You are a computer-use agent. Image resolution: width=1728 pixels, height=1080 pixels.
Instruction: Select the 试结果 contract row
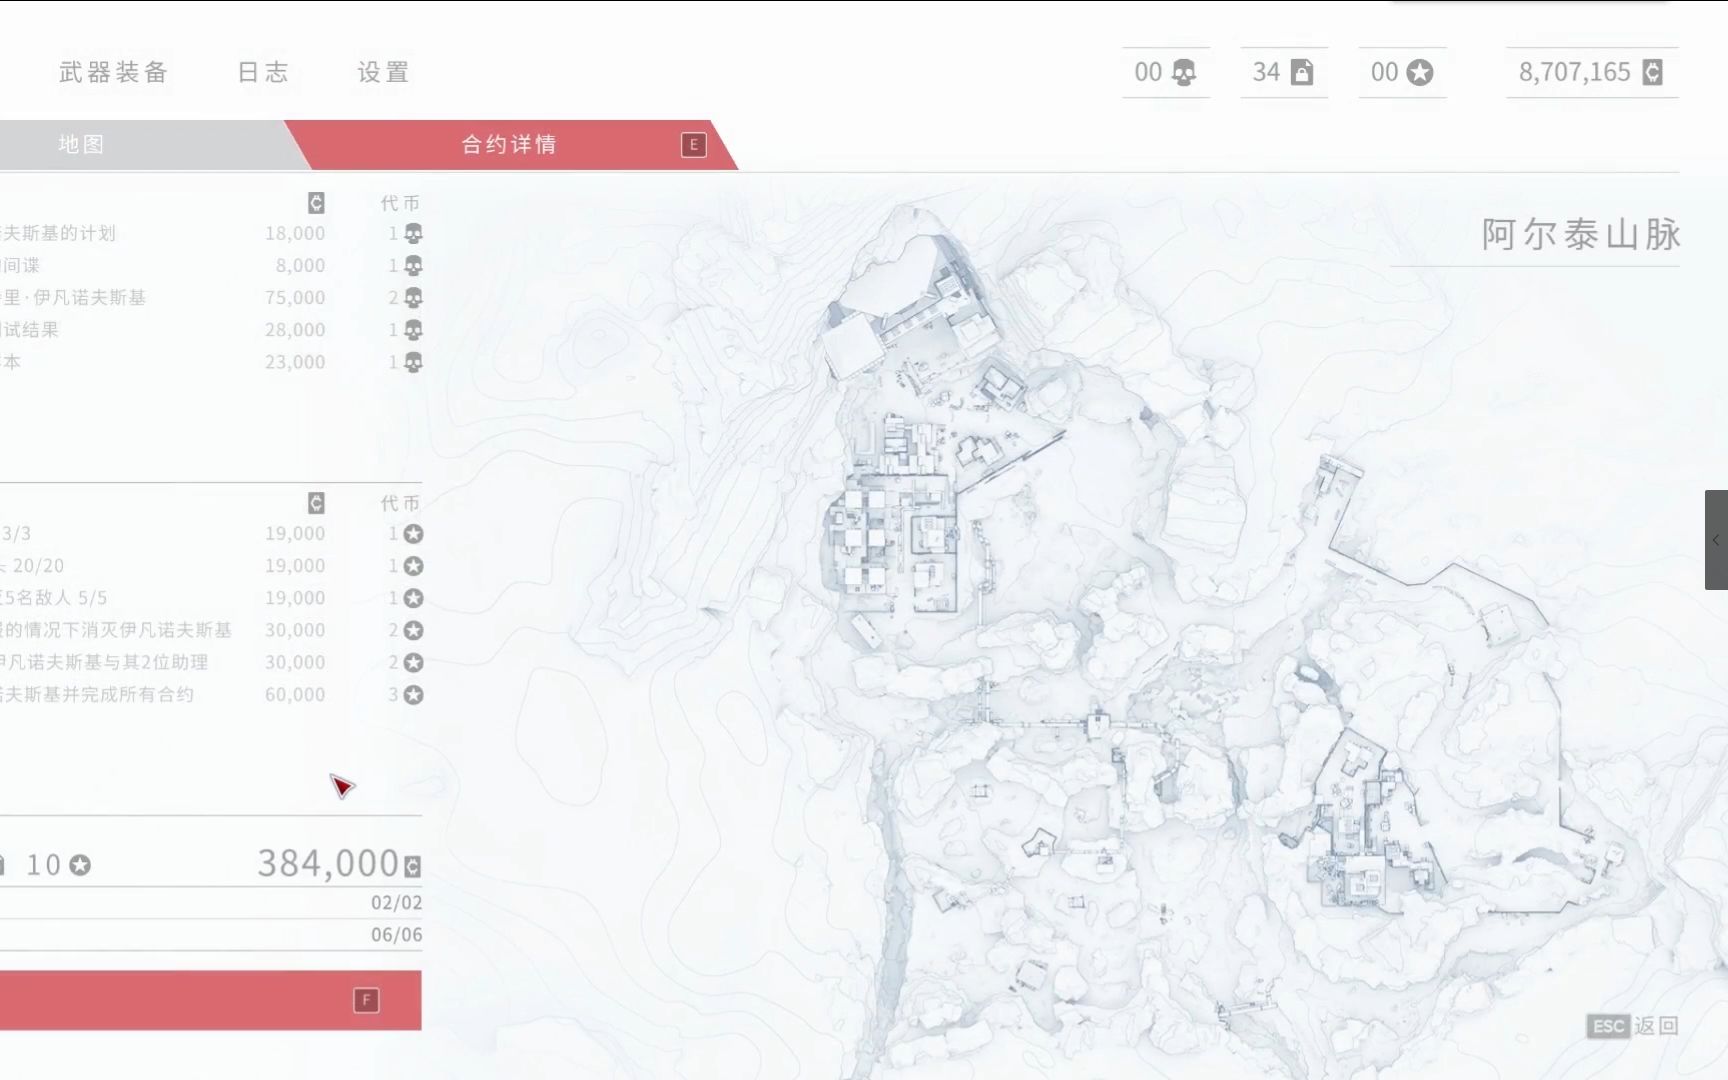(x=211, y=330)
